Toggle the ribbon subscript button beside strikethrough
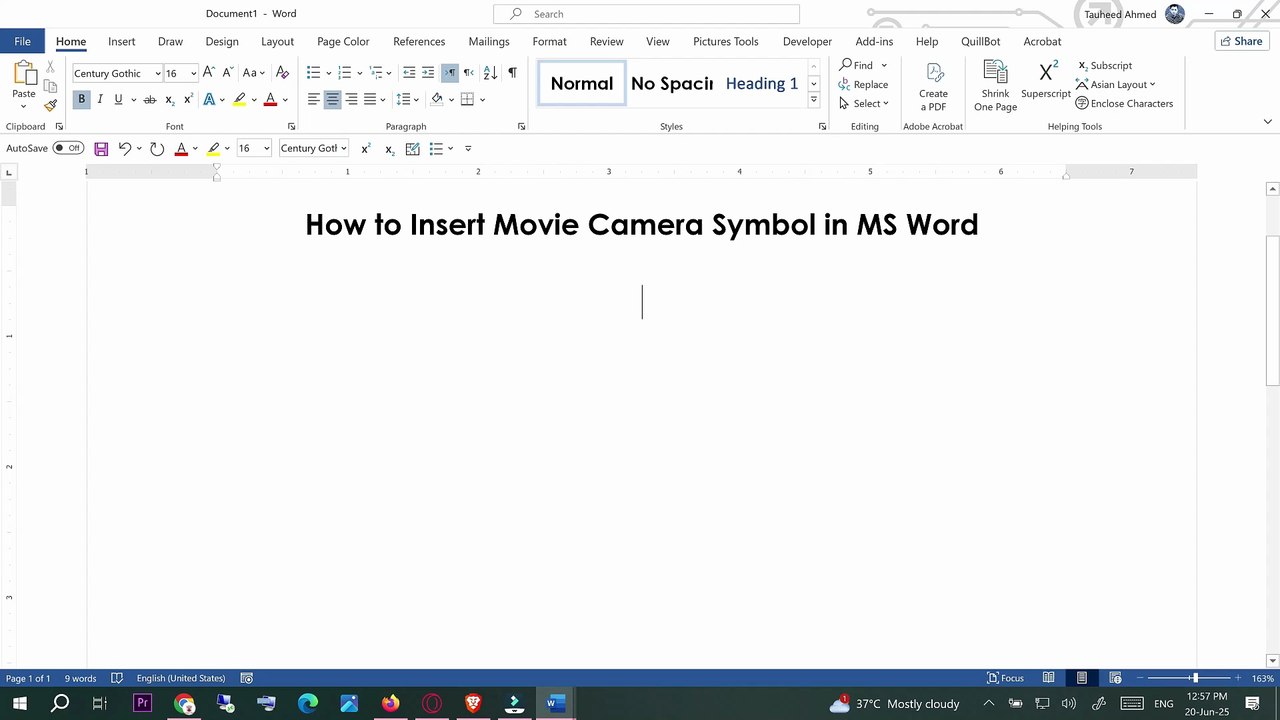The width and height of the screenshot is (1280, 720). (169, 99)
